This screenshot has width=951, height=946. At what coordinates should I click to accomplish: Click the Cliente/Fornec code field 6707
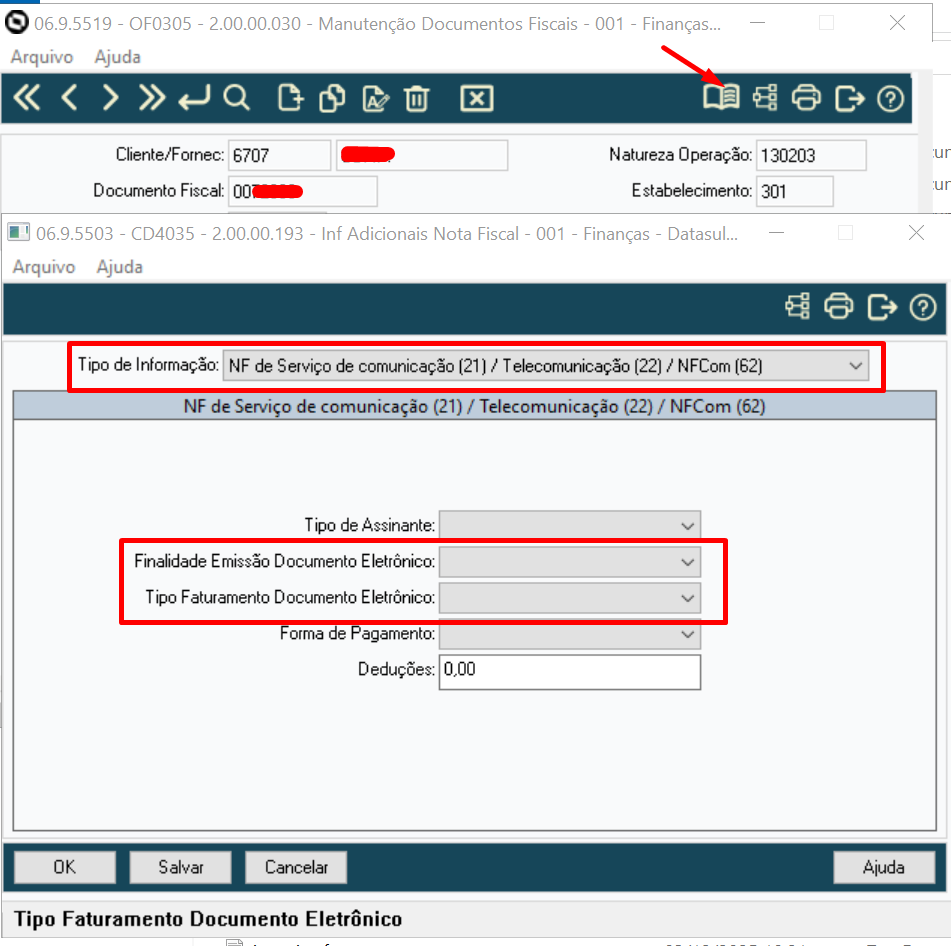click(x=280, y=155)
